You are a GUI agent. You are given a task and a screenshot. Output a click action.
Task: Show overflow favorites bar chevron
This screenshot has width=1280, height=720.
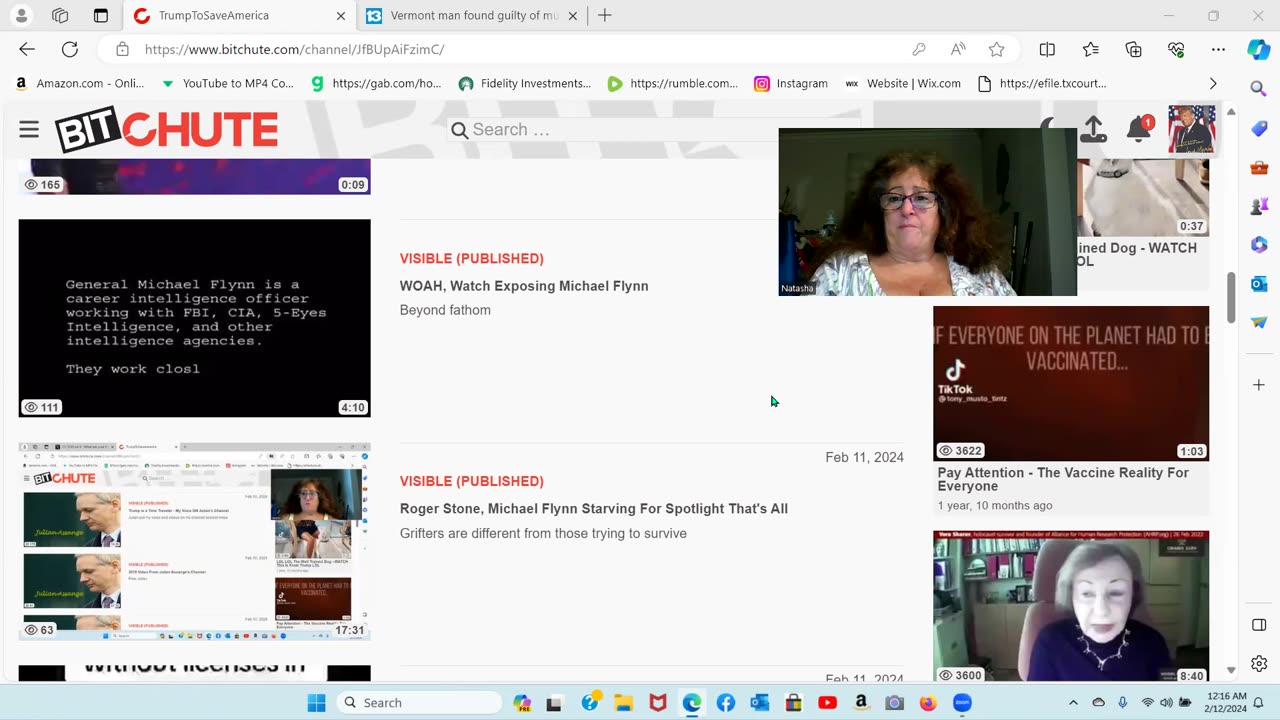tap(1213, 83)
